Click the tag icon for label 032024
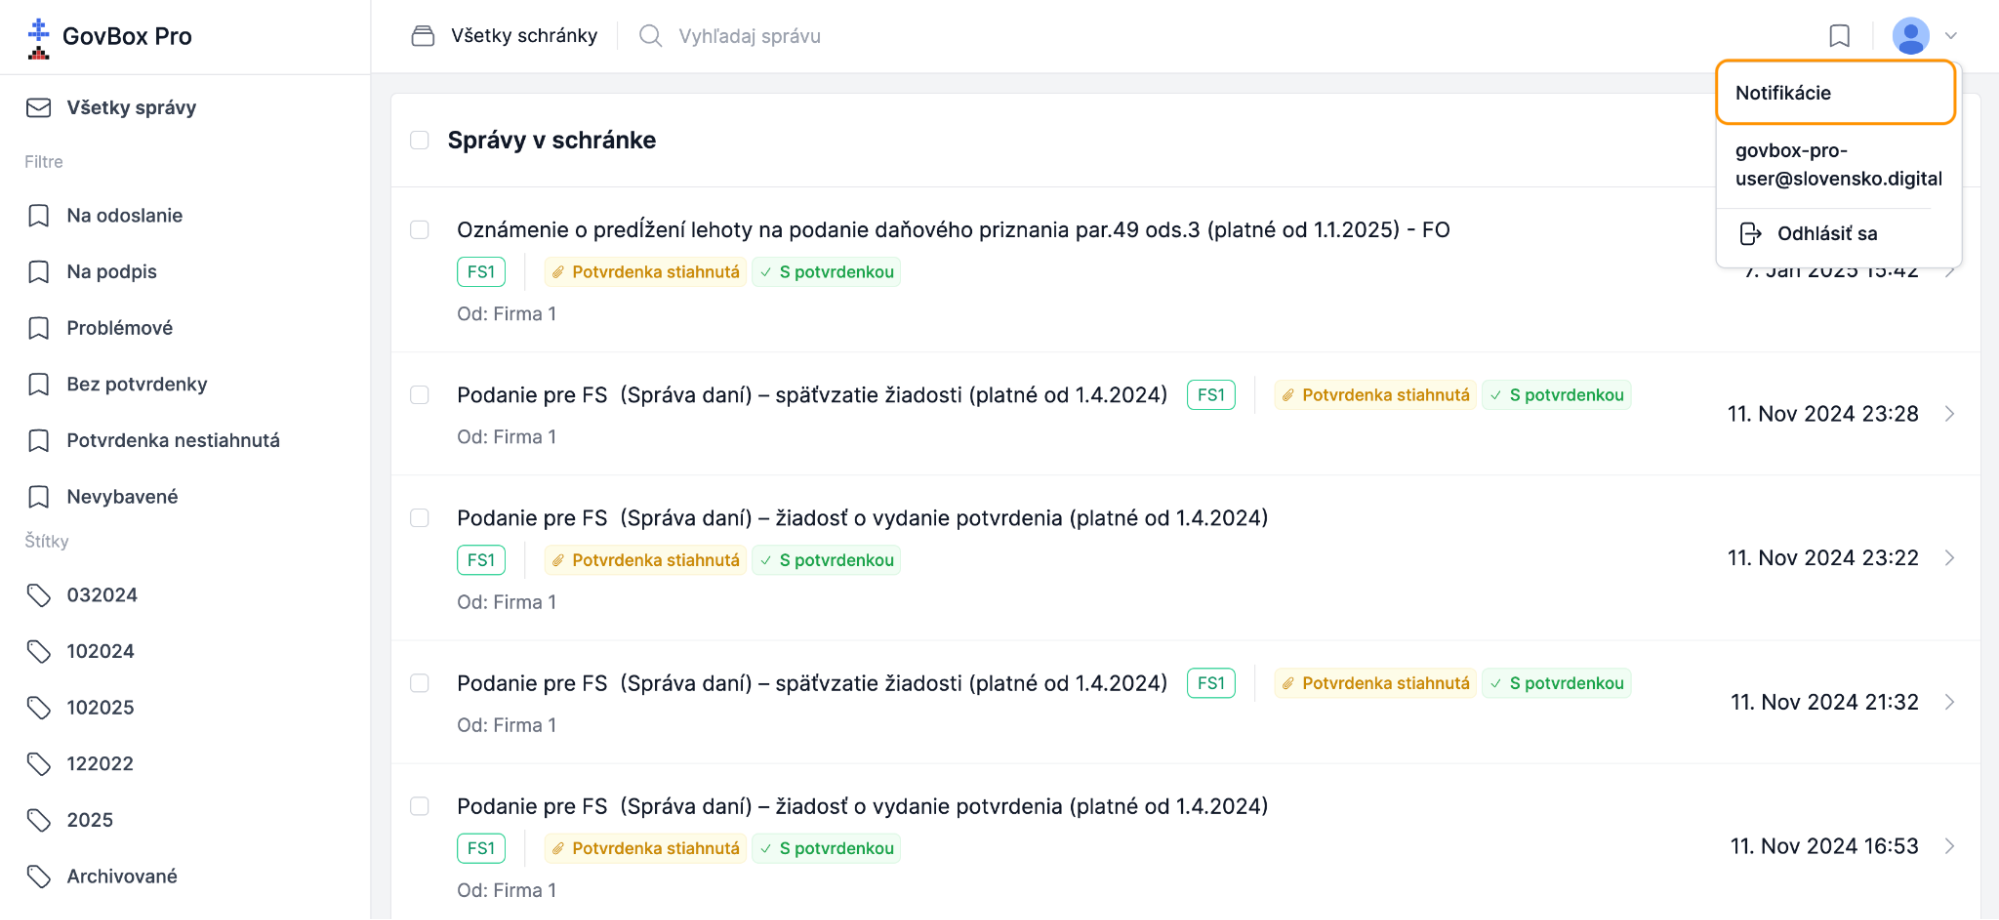 click(38, 595)
